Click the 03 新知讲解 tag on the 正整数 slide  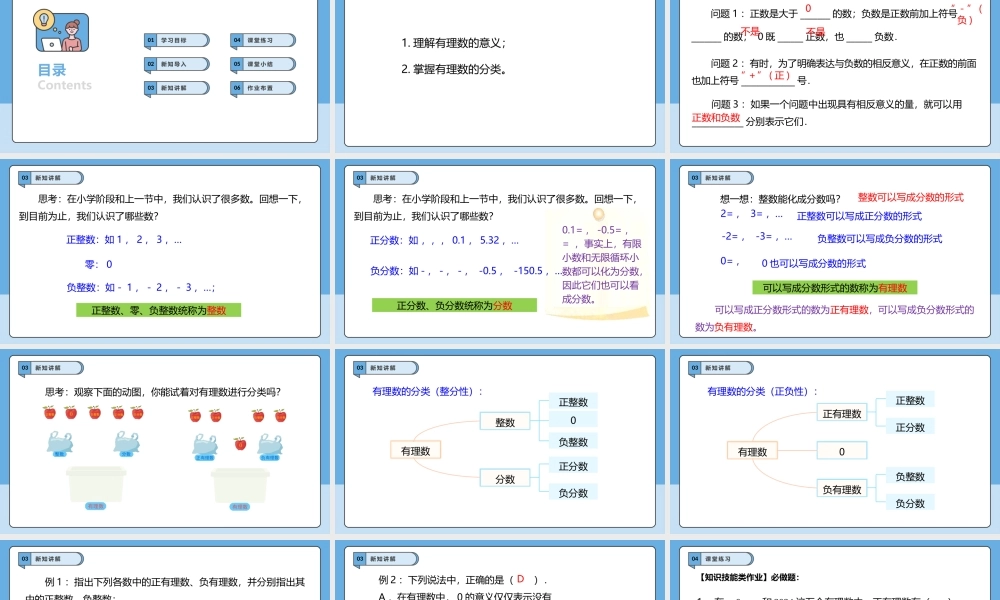[x=50, y=178]
